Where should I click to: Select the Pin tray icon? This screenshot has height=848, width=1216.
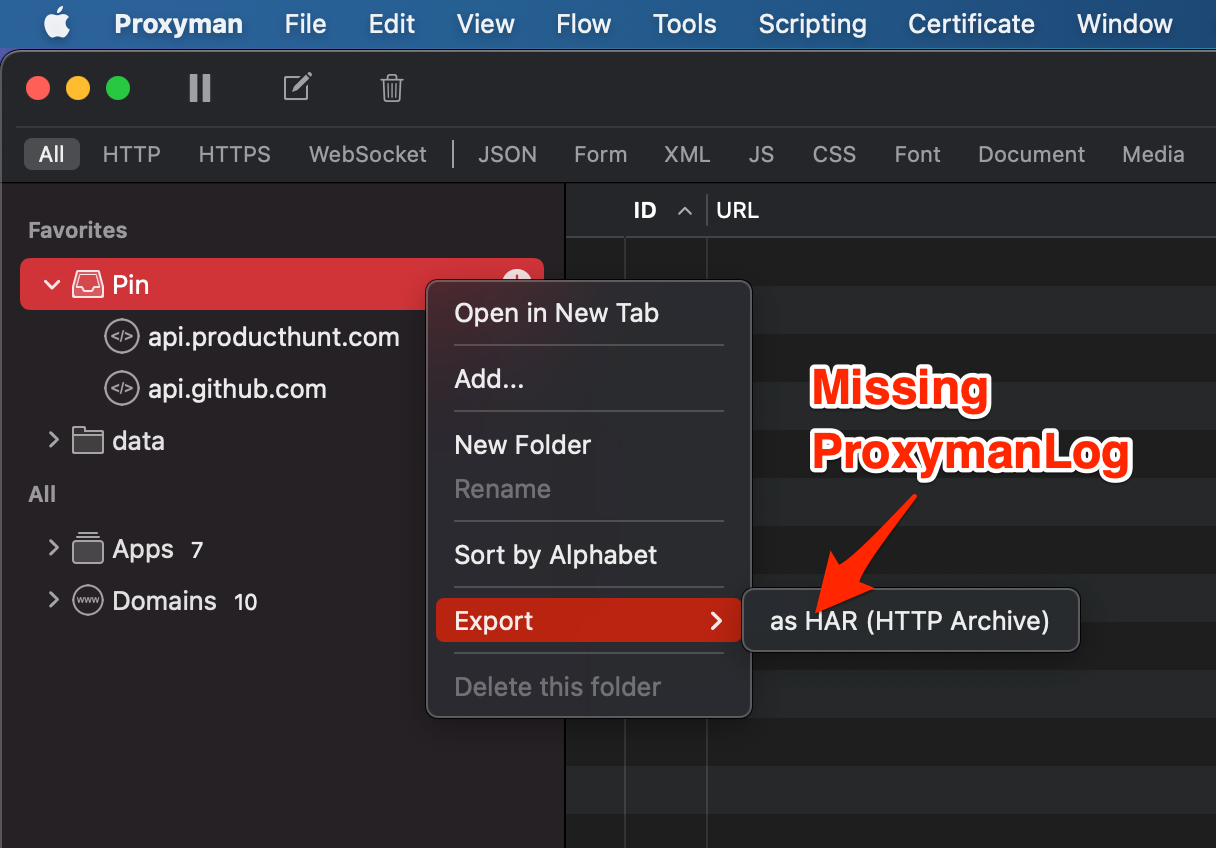coord(87,285)
